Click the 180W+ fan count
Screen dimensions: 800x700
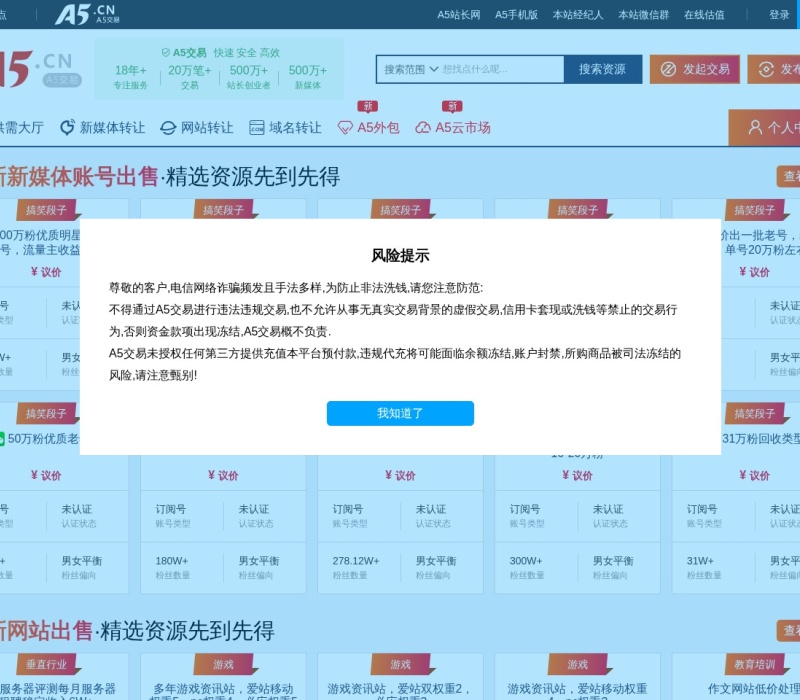(x=172, y=561)
